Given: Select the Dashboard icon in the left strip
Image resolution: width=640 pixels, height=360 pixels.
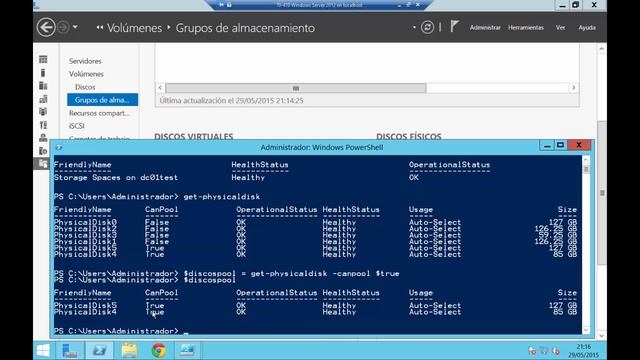Looking at the screenshot, I should pyautogui.click(x=43, y=60).
